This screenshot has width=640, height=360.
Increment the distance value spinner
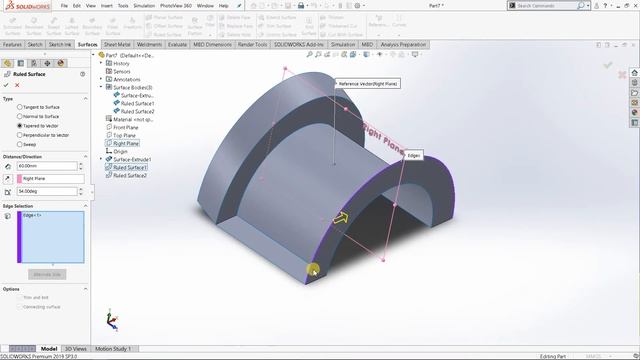(x=81, y=164)
